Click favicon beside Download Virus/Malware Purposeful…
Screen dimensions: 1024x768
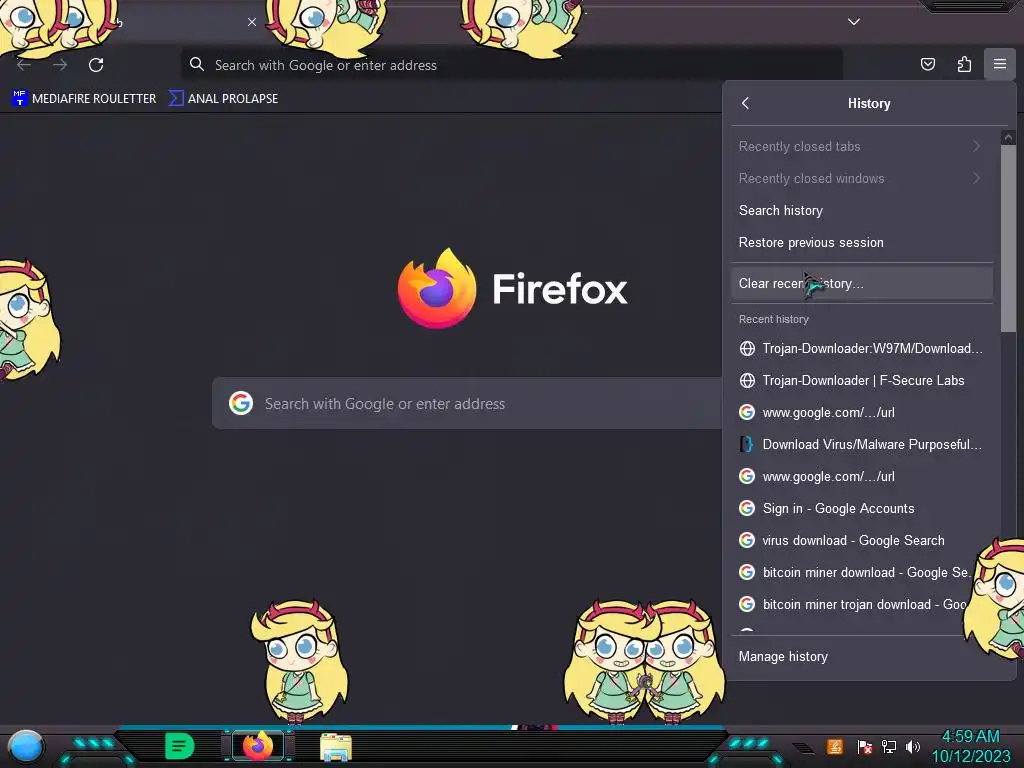747,444
